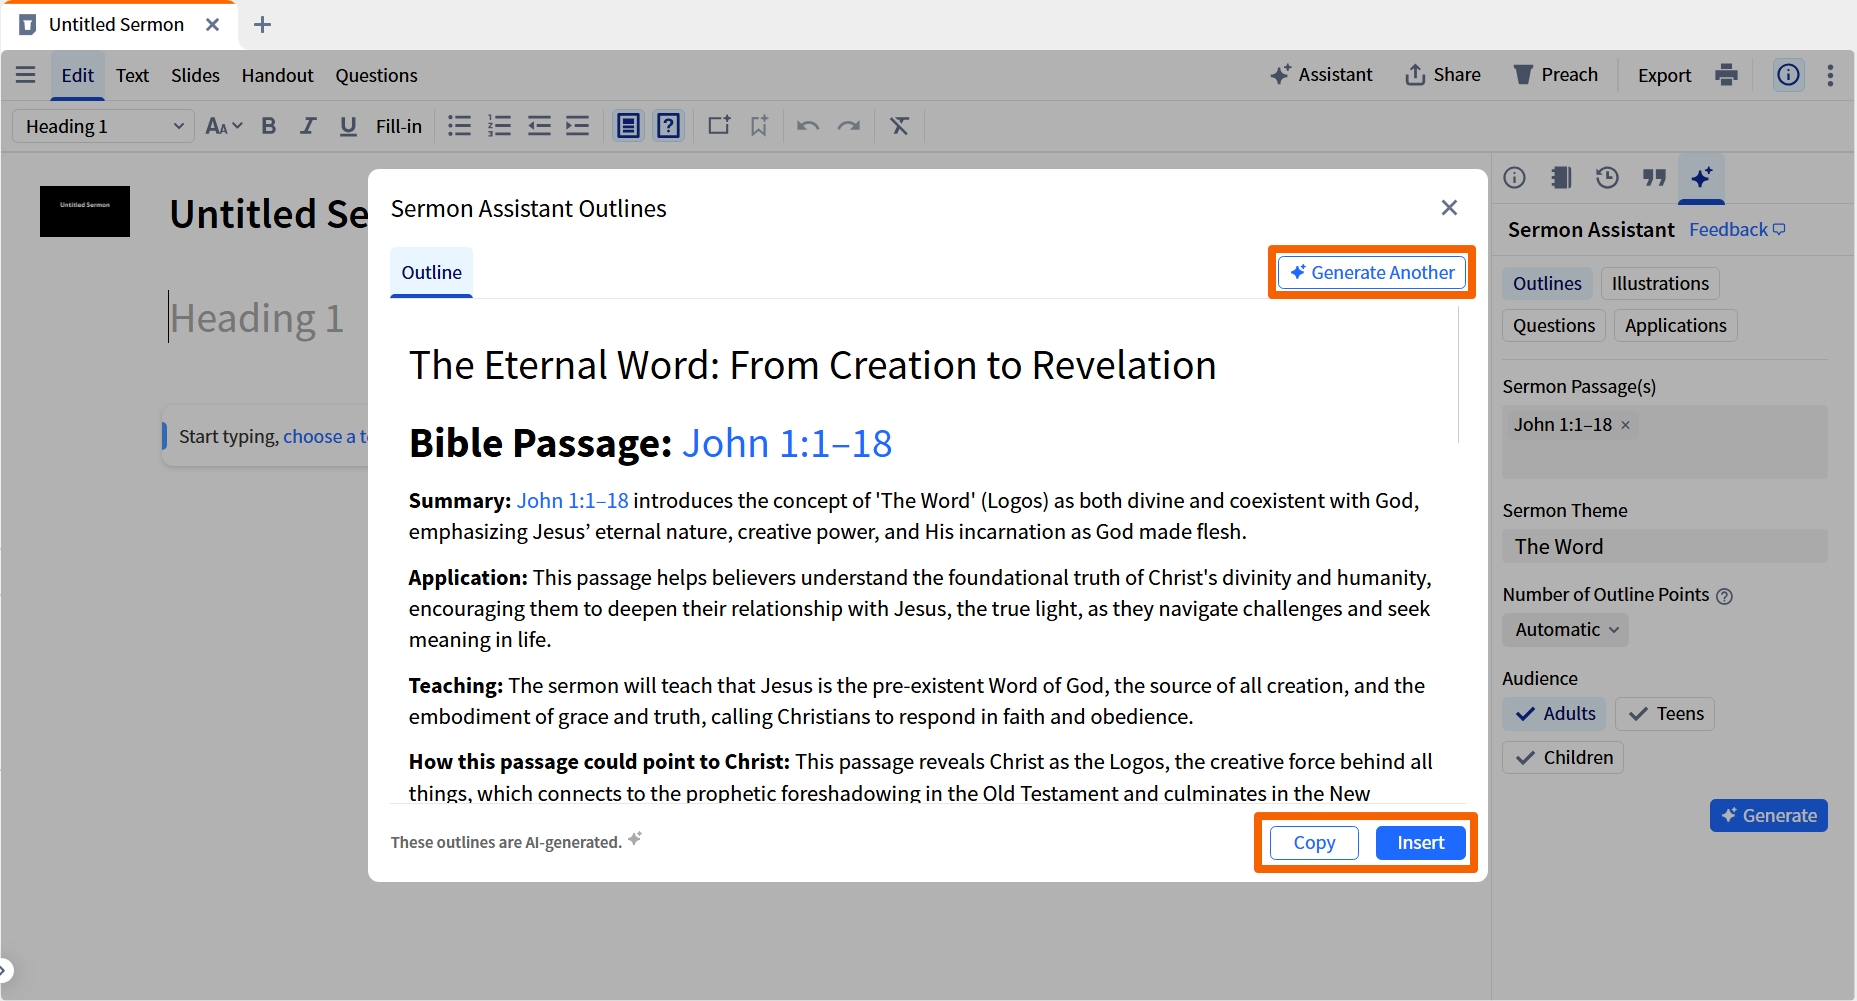Screen dimensions: 1857x1001
Task: Open a new browser tab
Action: point(262,25)
